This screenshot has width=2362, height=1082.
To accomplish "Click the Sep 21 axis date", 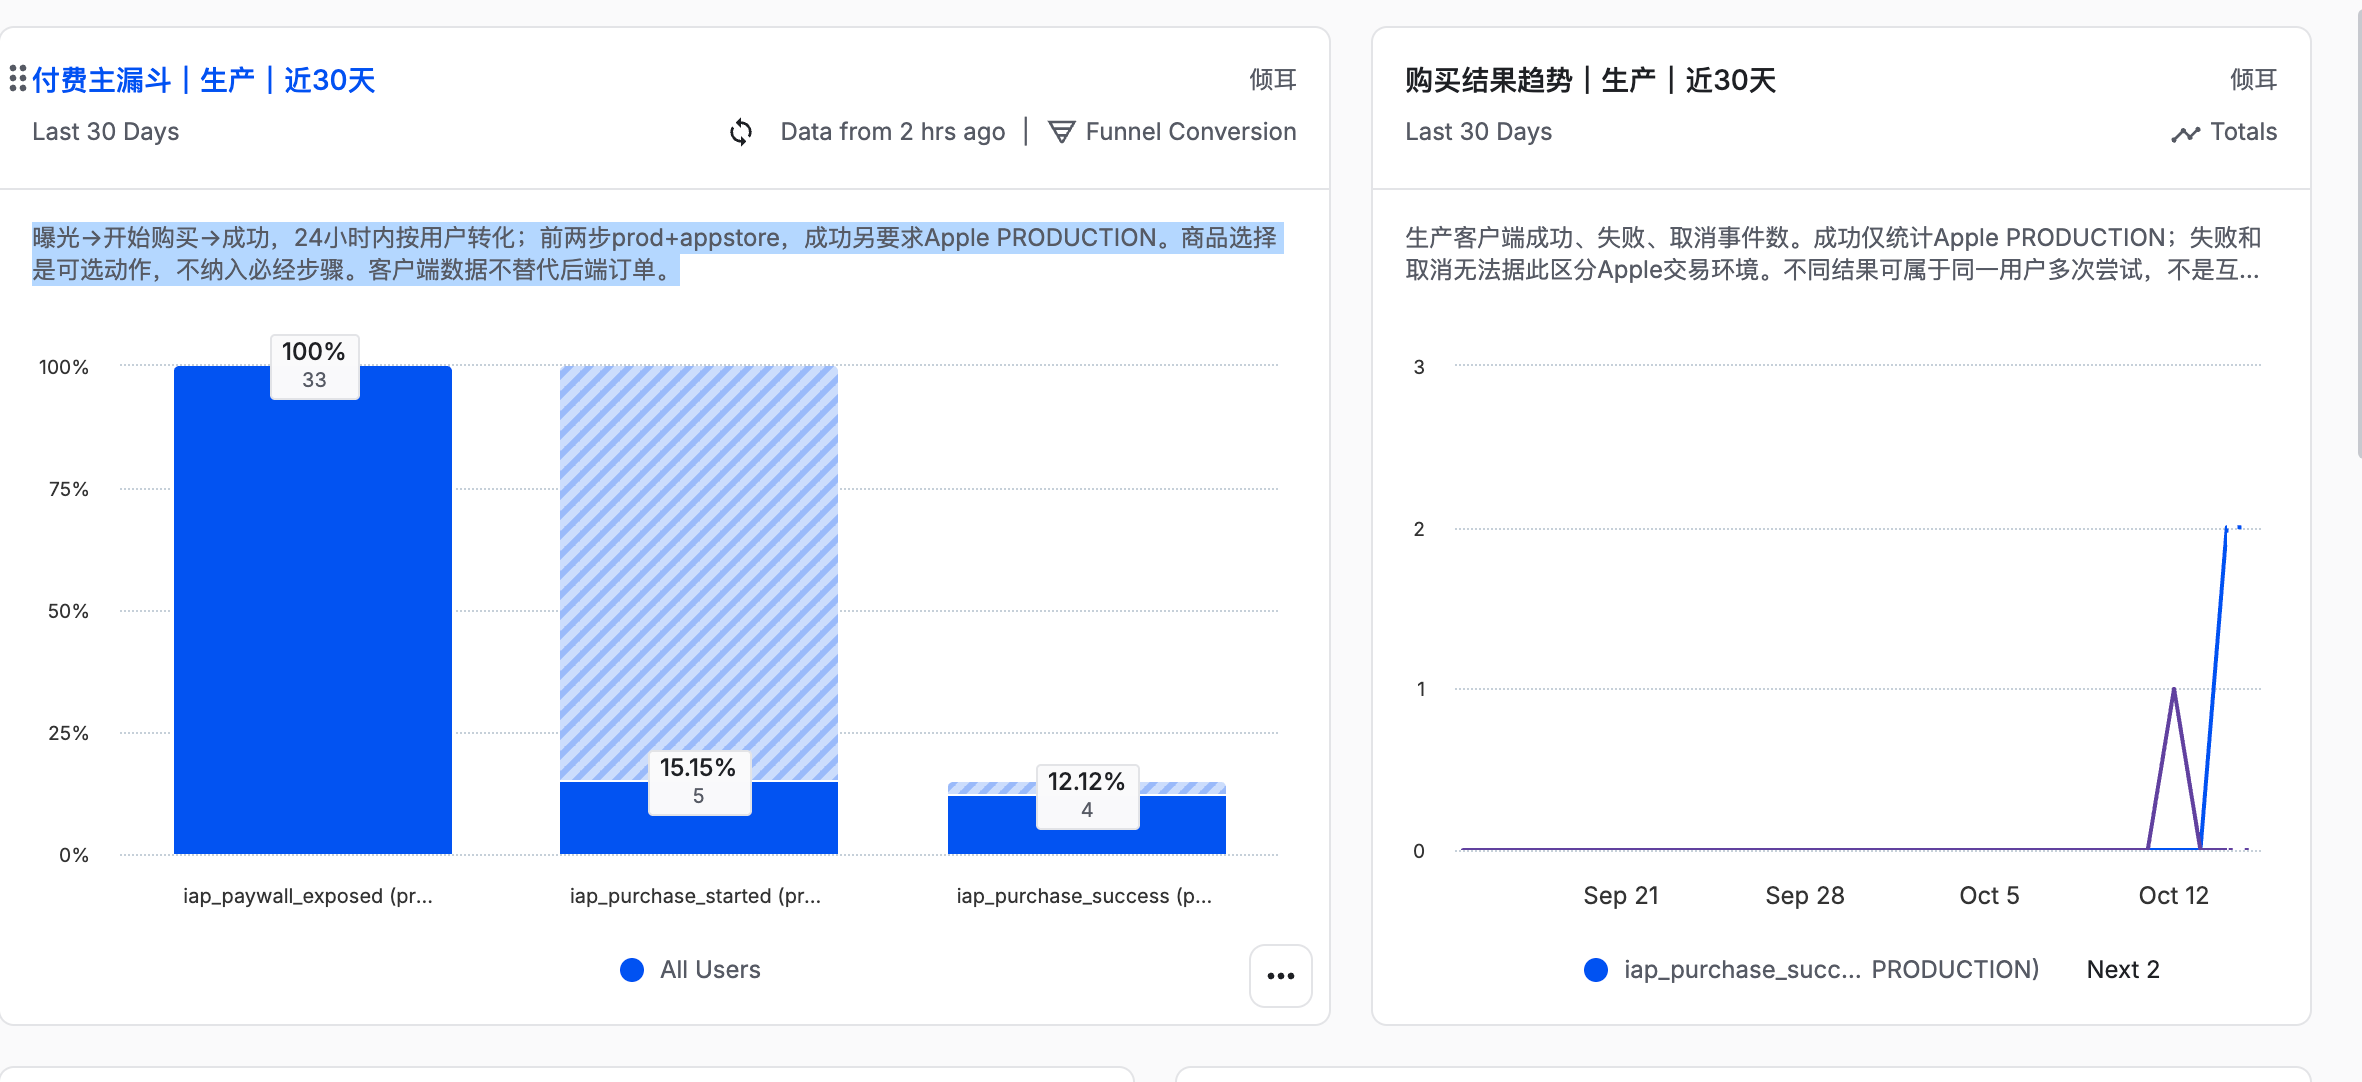I will tap(1621, 896).
